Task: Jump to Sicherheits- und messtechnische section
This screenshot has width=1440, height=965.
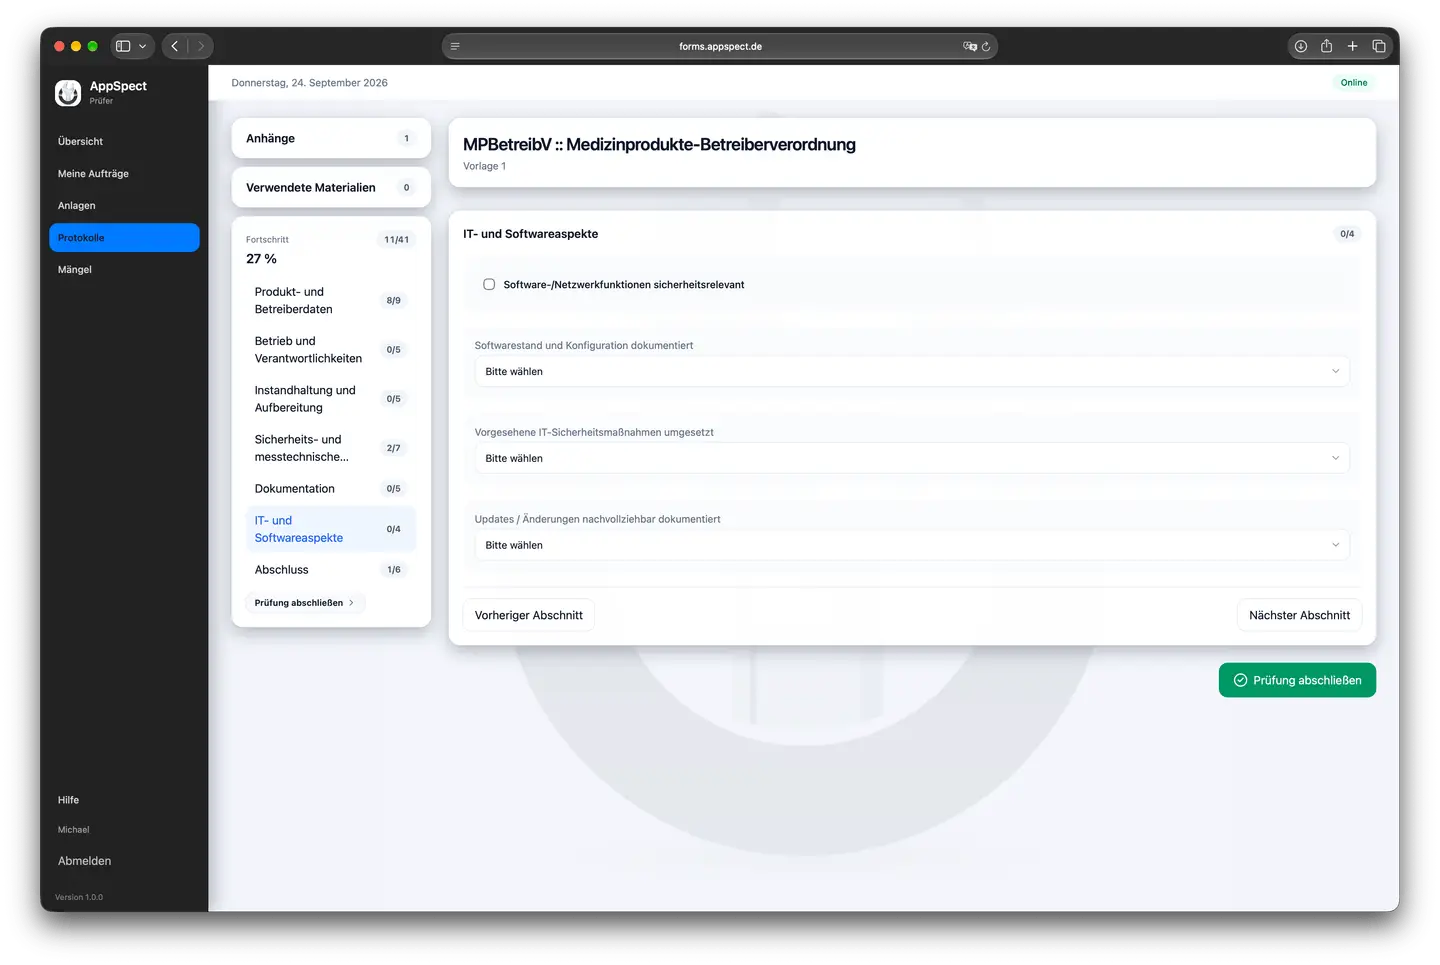Action: (x=331, y=448)
